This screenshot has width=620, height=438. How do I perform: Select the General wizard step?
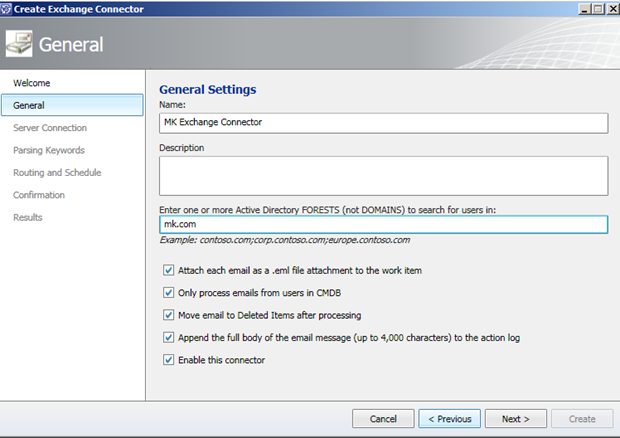72,105
